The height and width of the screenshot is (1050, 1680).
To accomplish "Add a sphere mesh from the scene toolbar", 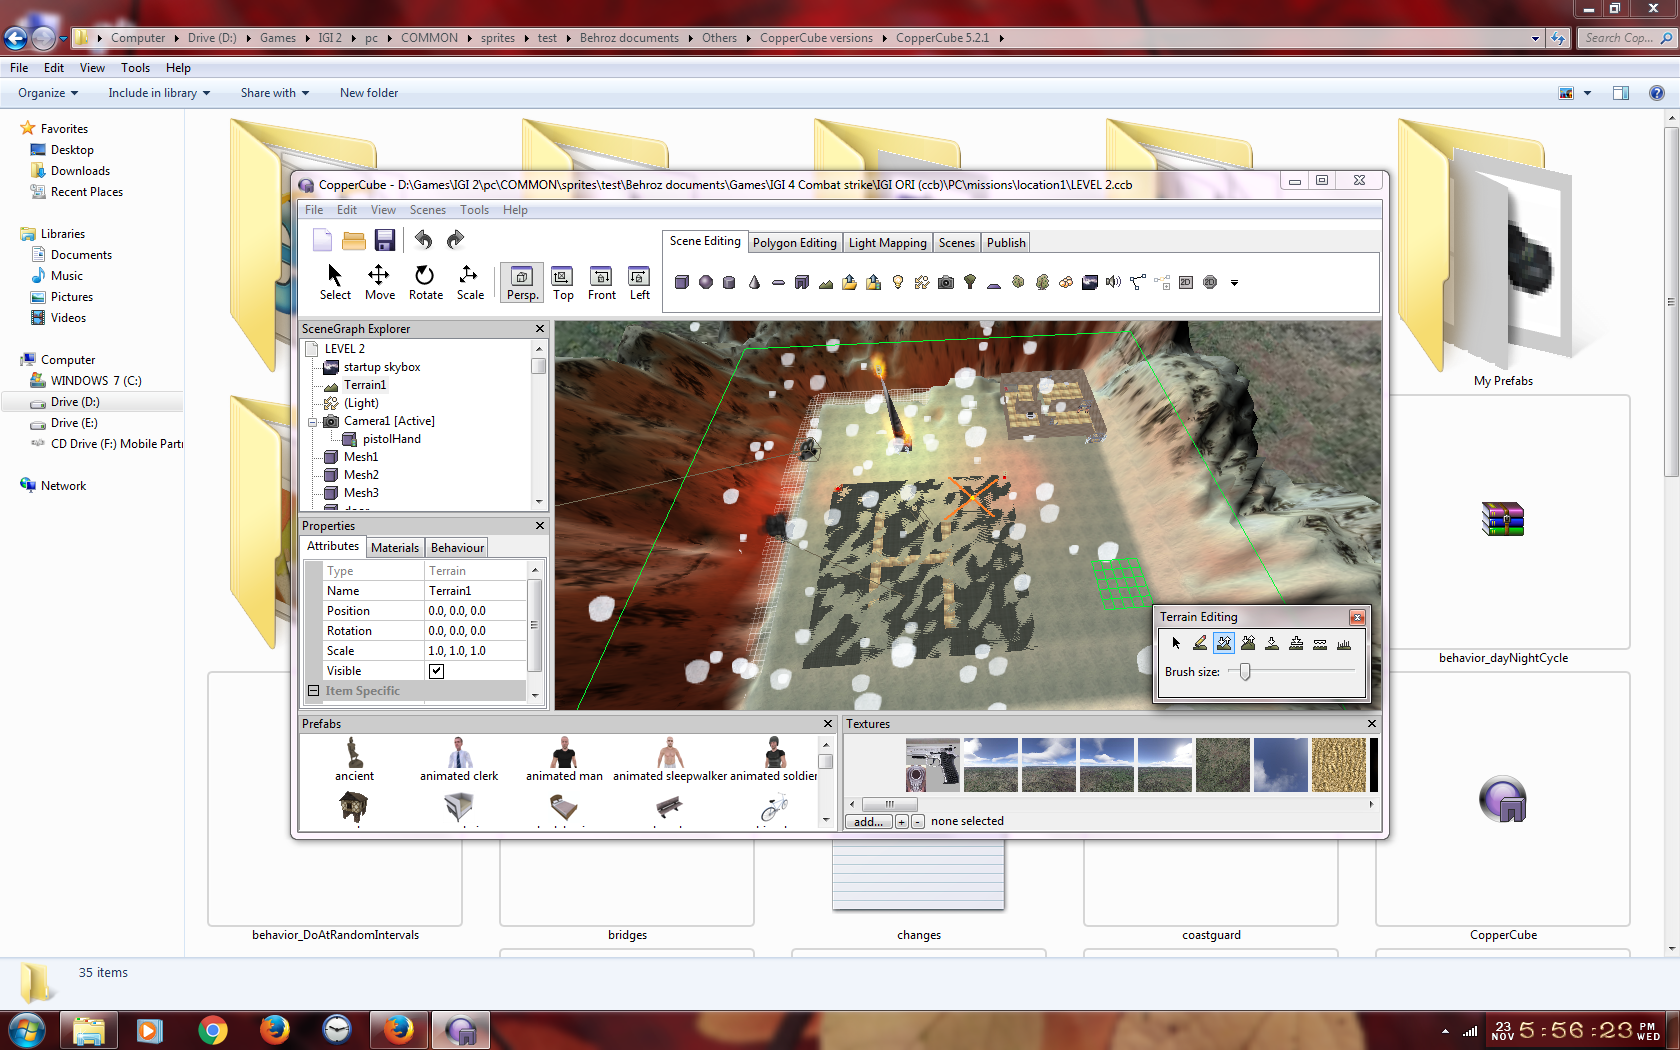I will [x=706, y=282].
